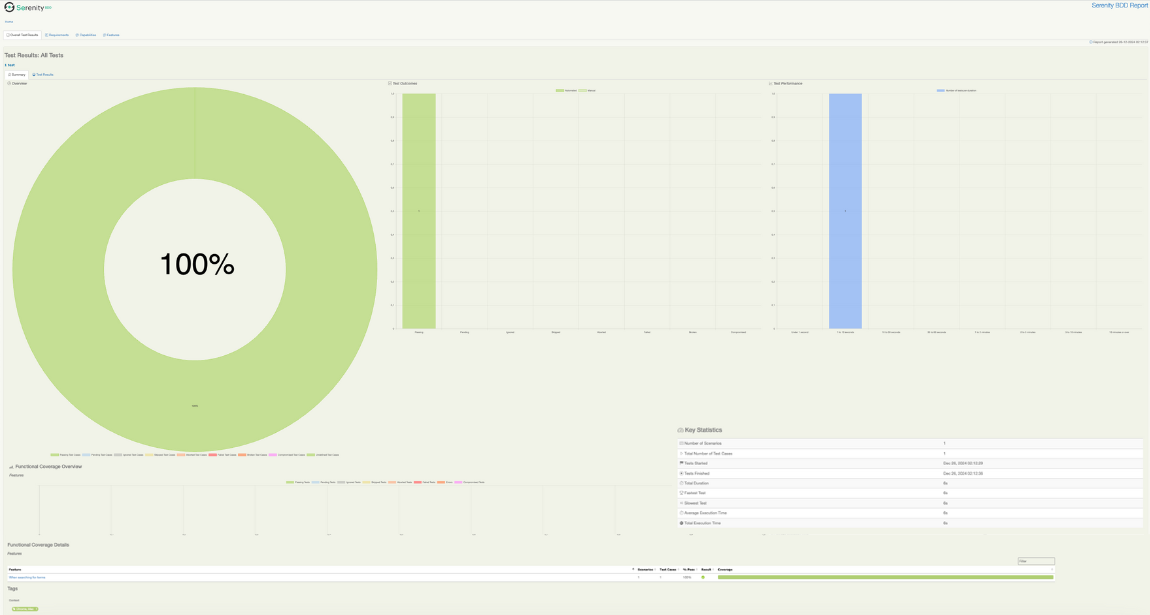Image resolution: width=1150 pixels, height=615 pixels.
Task: Sort the table by Test Cases column
Action: [x=667, y=569]
